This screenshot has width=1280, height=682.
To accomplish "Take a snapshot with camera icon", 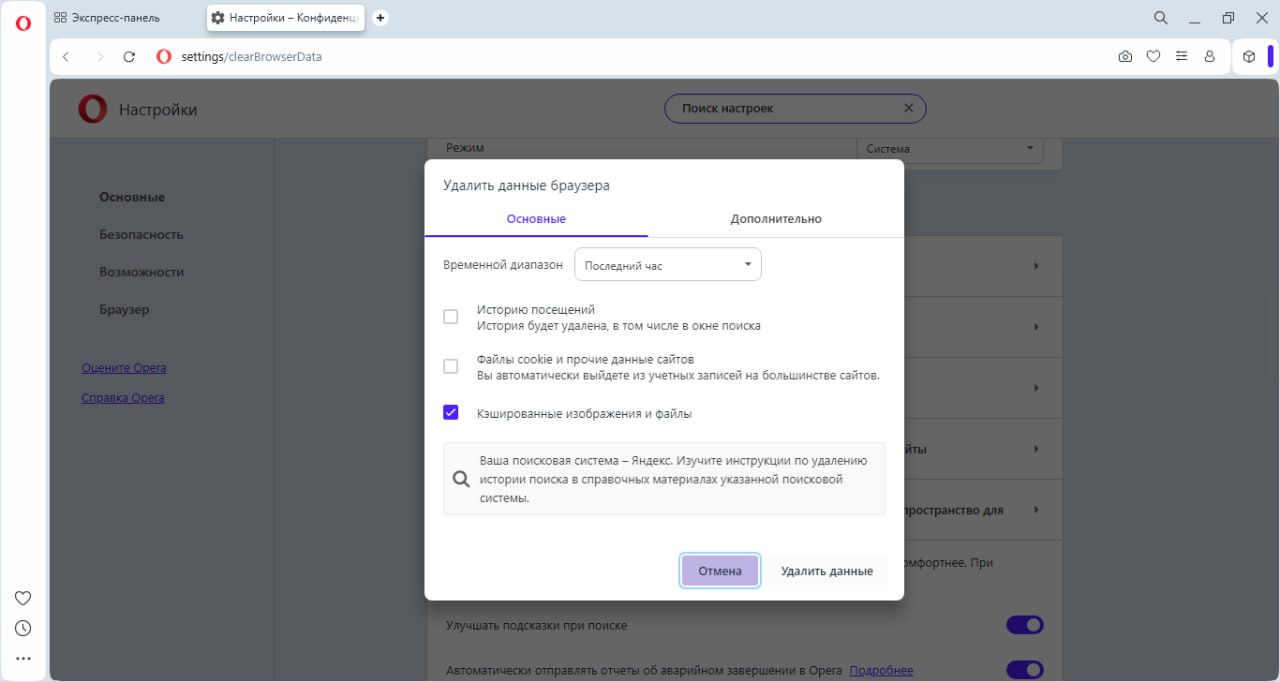I will (x=1125, y=57).
